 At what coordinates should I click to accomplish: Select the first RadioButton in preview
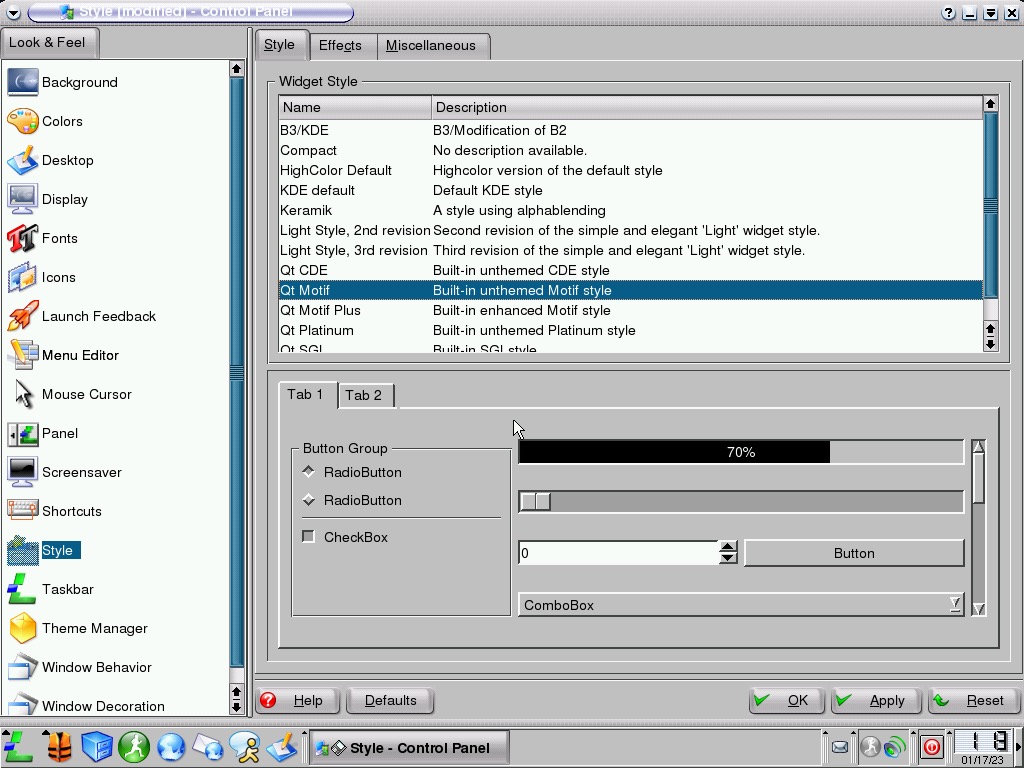pos(309,472)
